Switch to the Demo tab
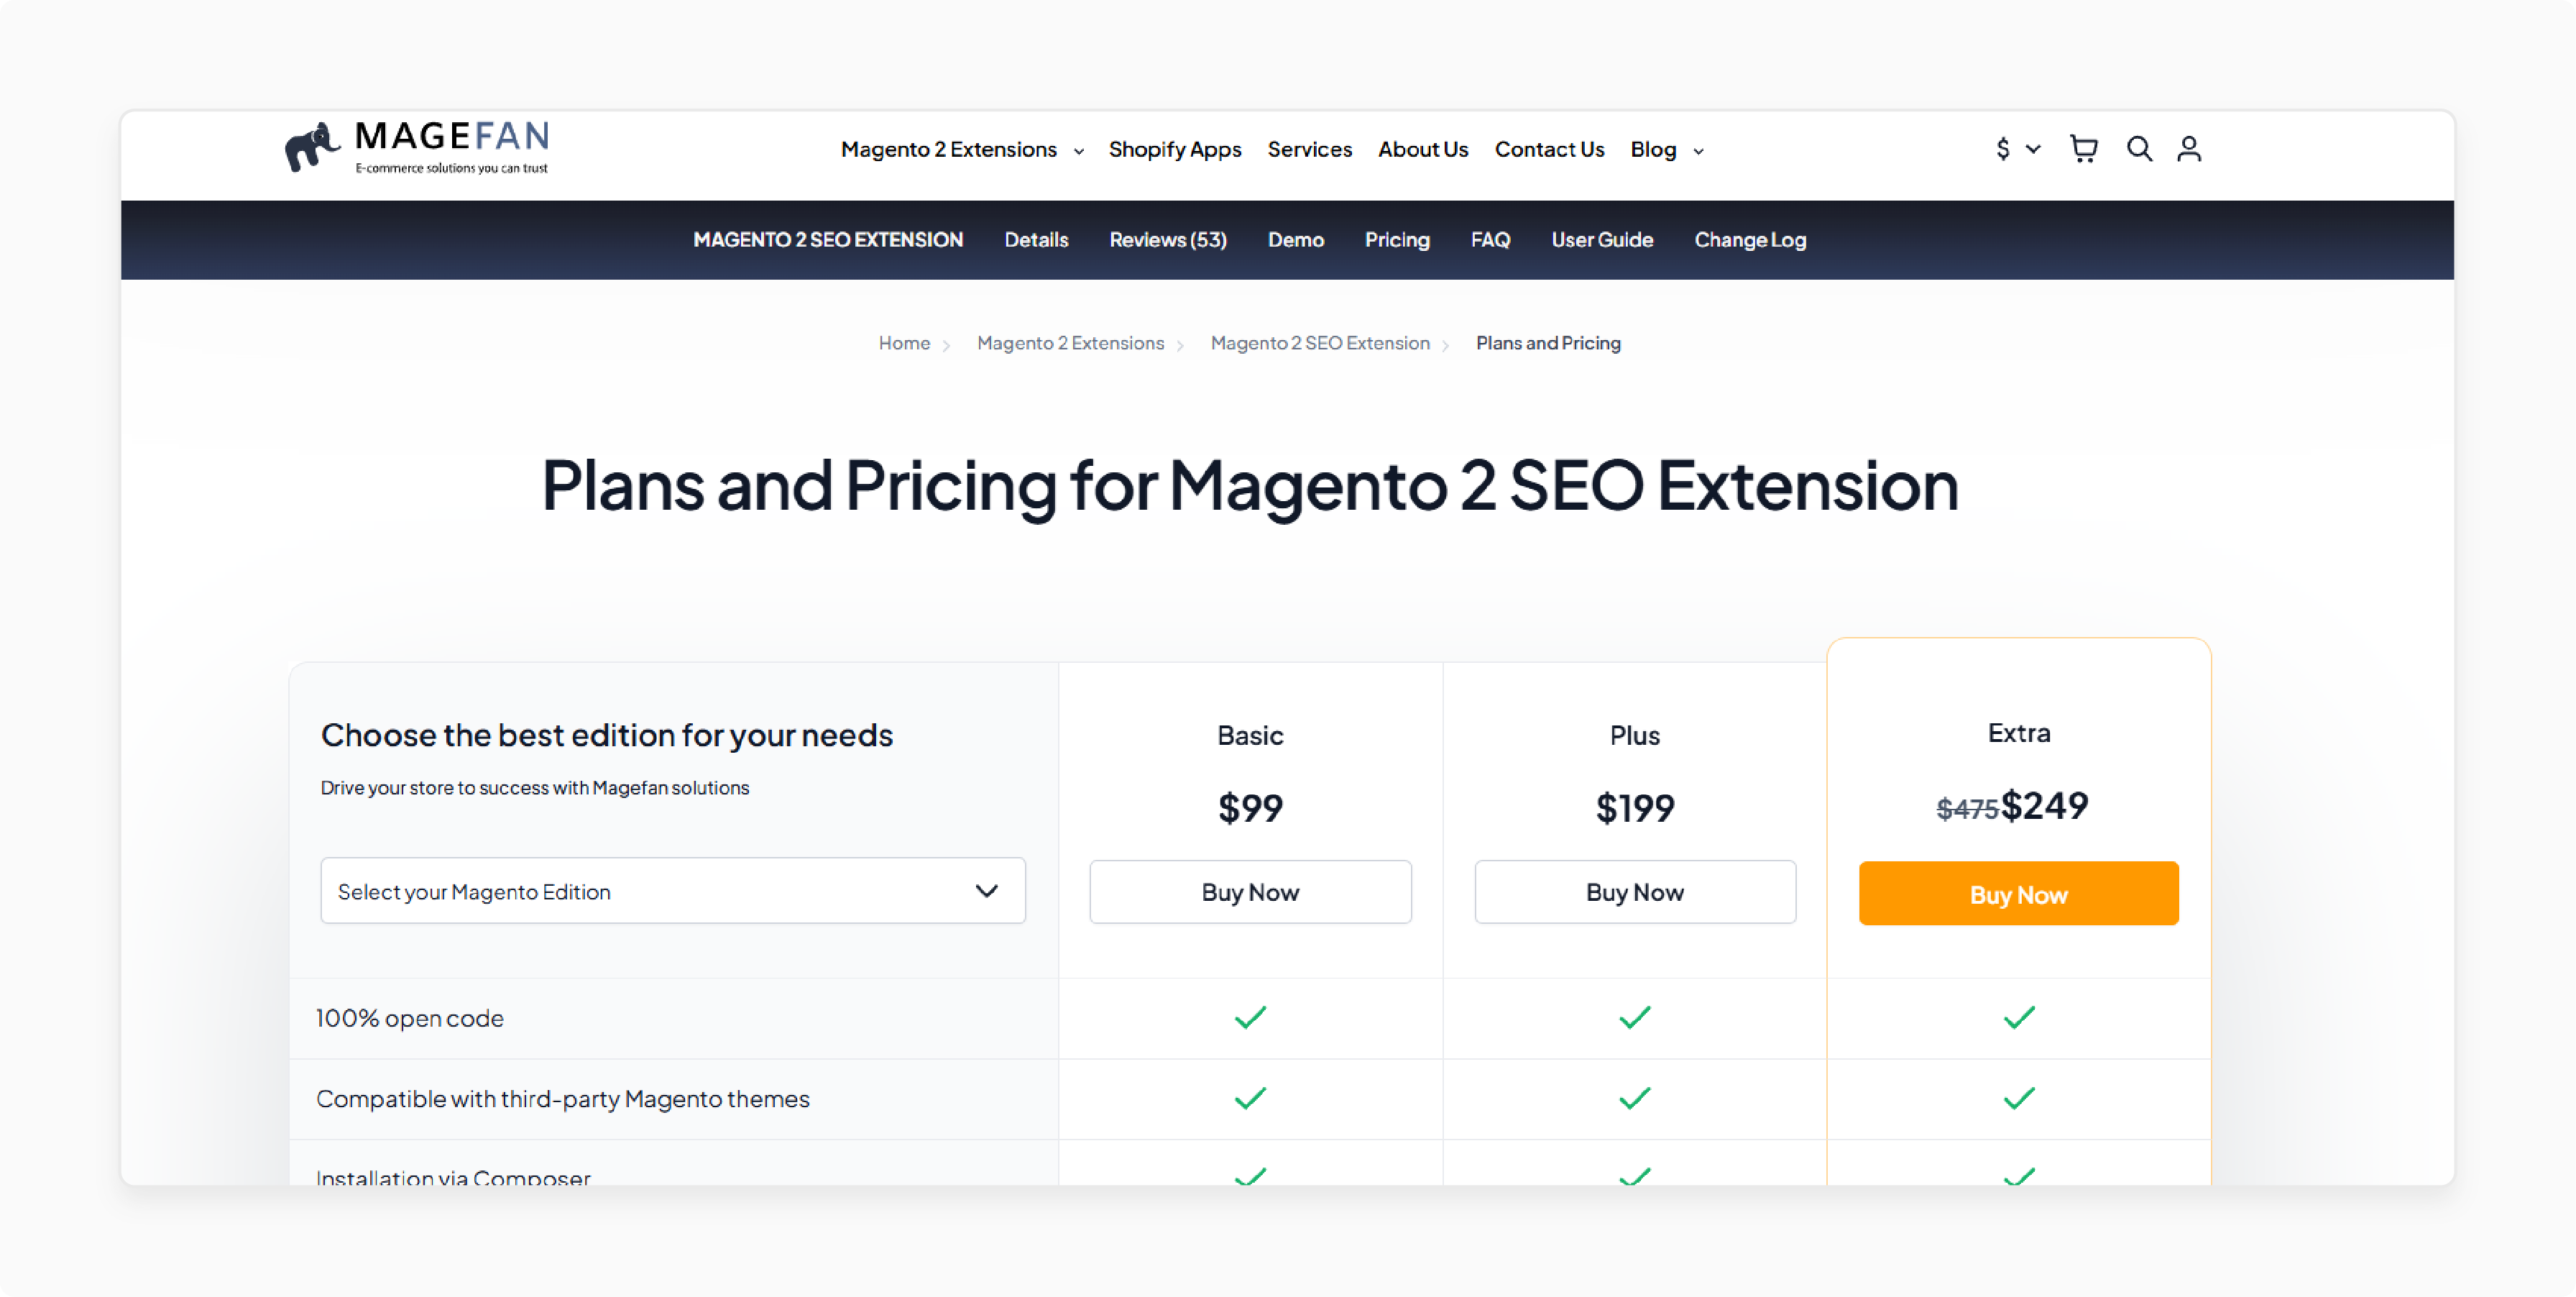This screenshot has height=1297, width=2576. tap(1296, 240)
